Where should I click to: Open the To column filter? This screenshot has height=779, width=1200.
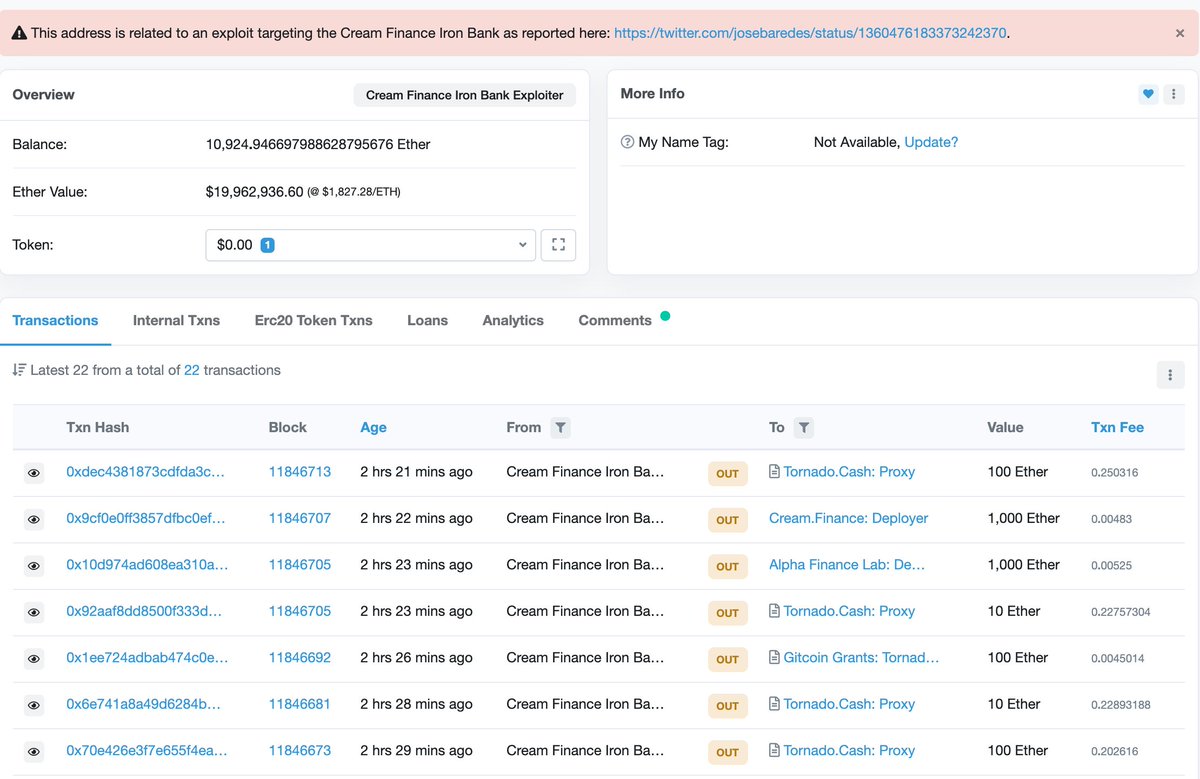pyautogui.click(x=804, y=427)
